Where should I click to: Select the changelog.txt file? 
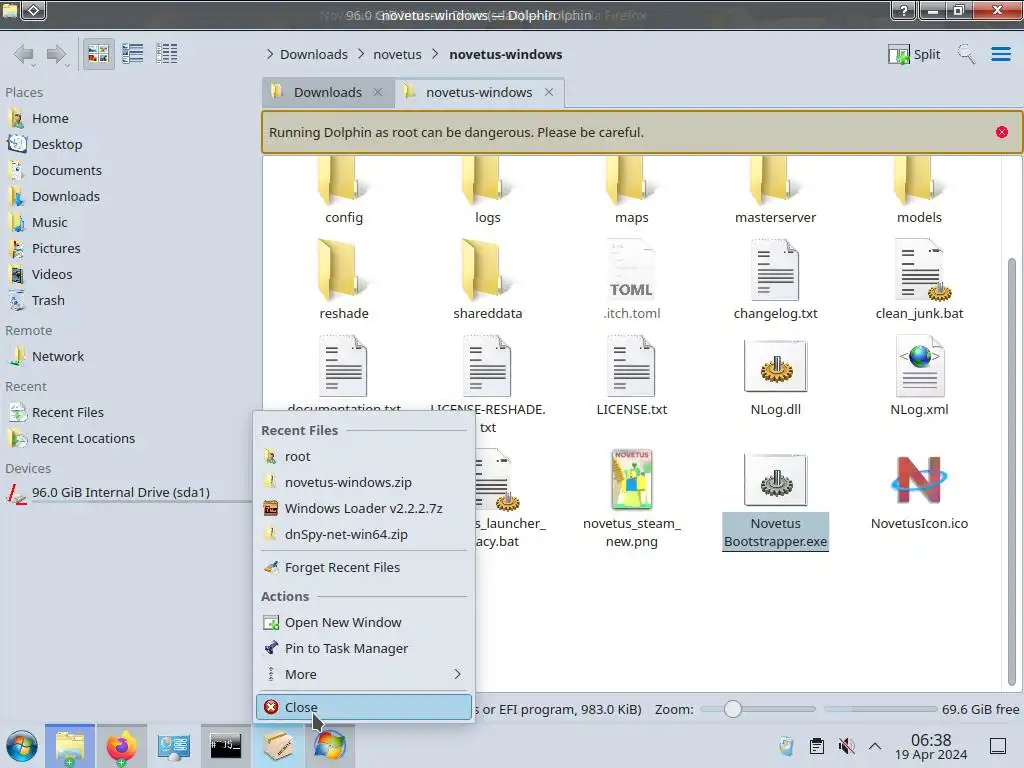click(x=775, y=280)
